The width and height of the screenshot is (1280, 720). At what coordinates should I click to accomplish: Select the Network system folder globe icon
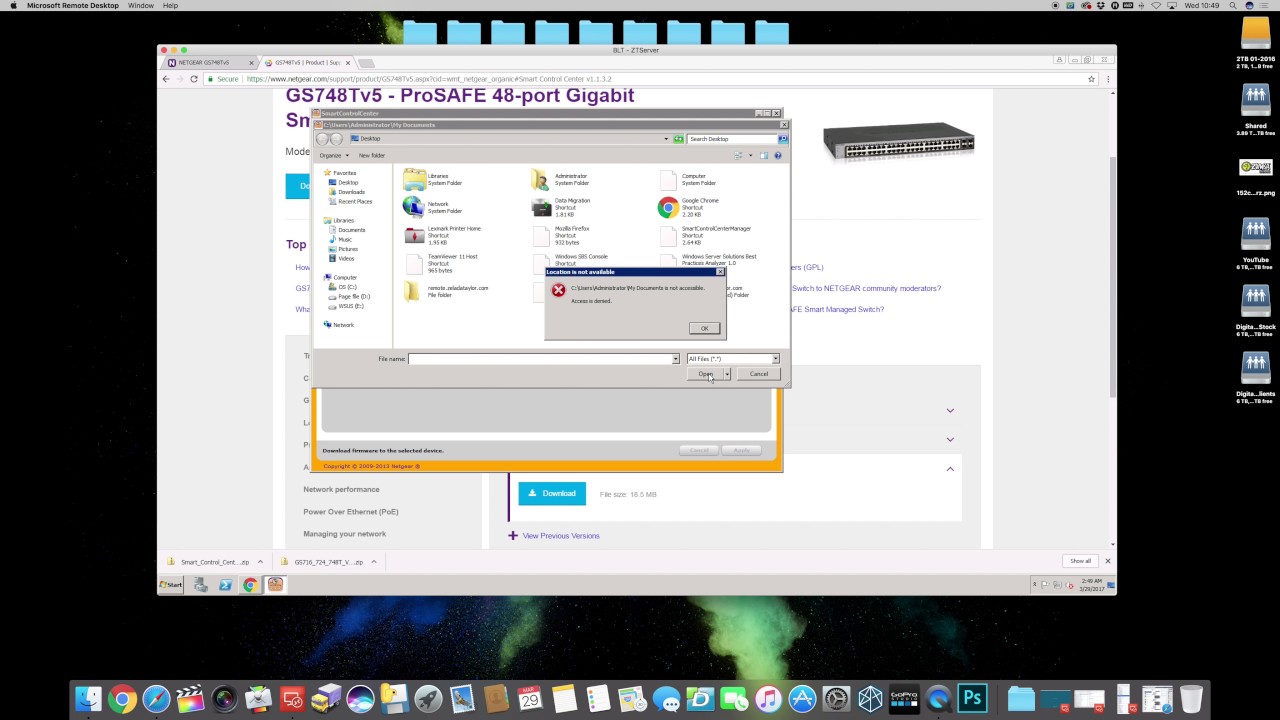(x=414, y=207)
